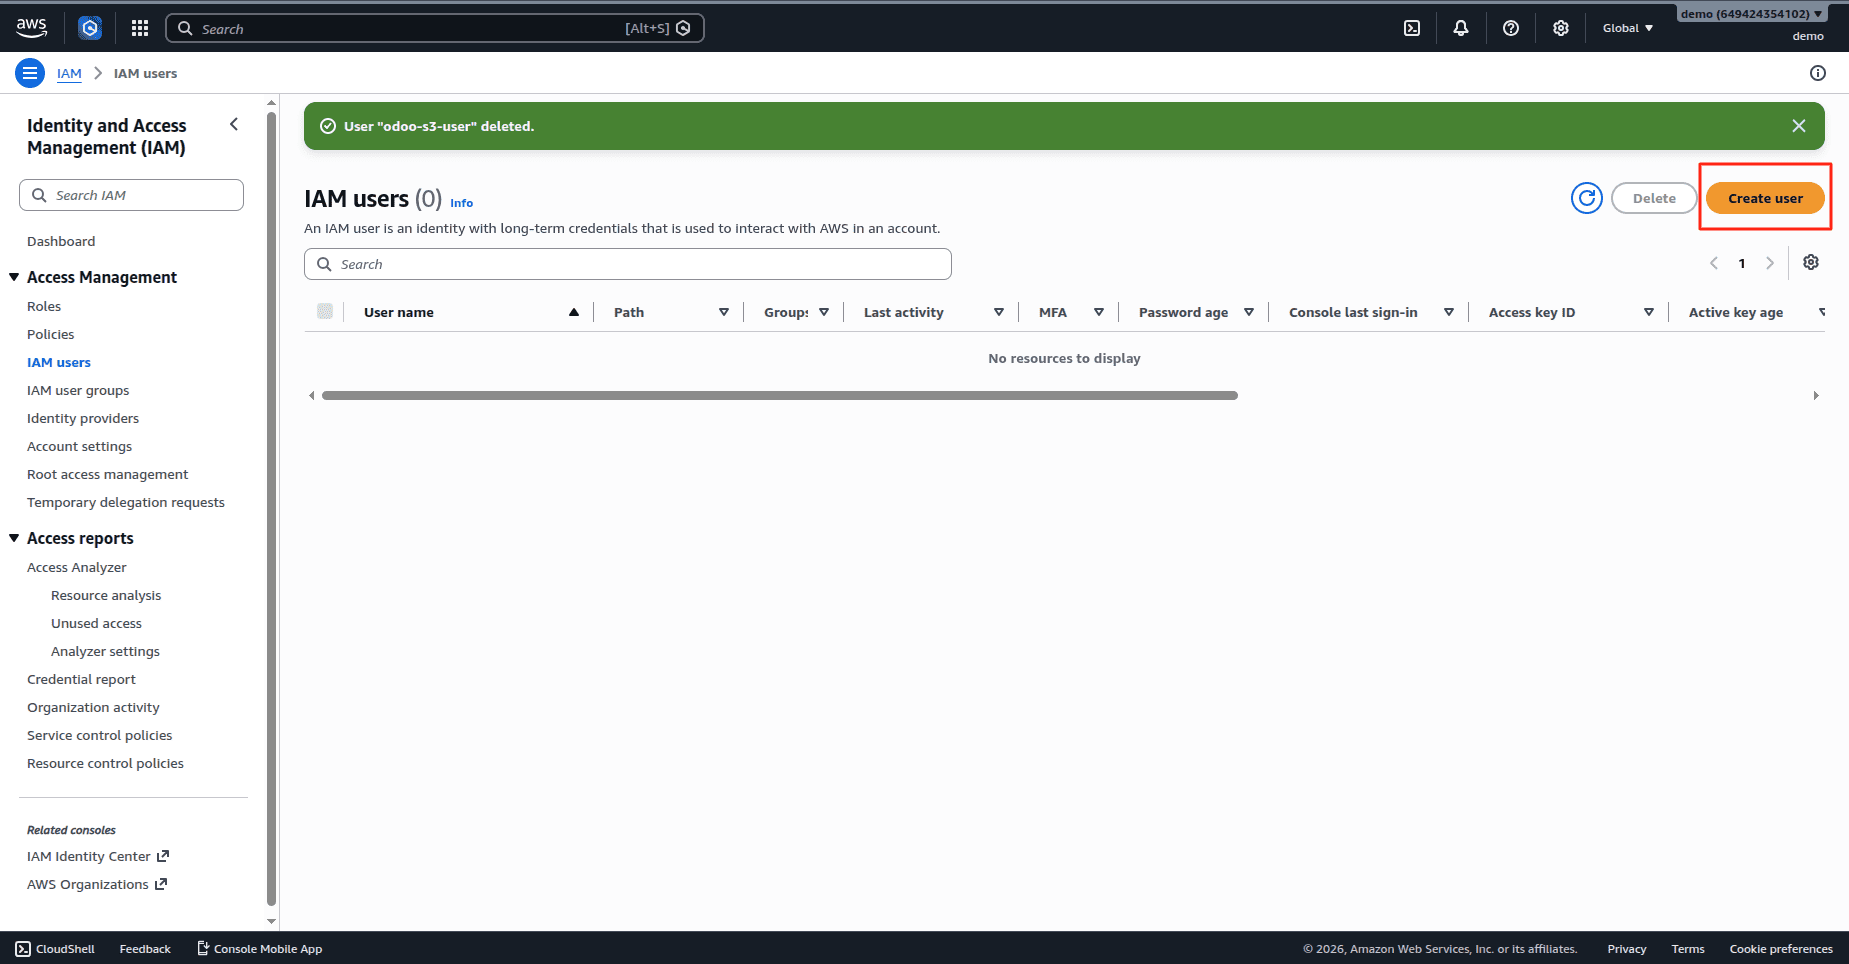Viewport: 1849px width, 964px height.
Task: Open IAM user groups page
Action: [78, 390]
